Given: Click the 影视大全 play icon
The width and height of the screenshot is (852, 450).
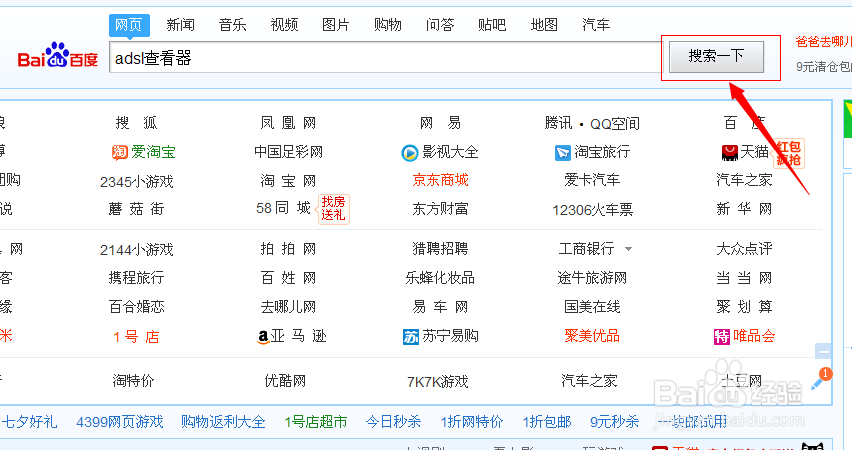Looking at the screenshot, I should 409,153.
